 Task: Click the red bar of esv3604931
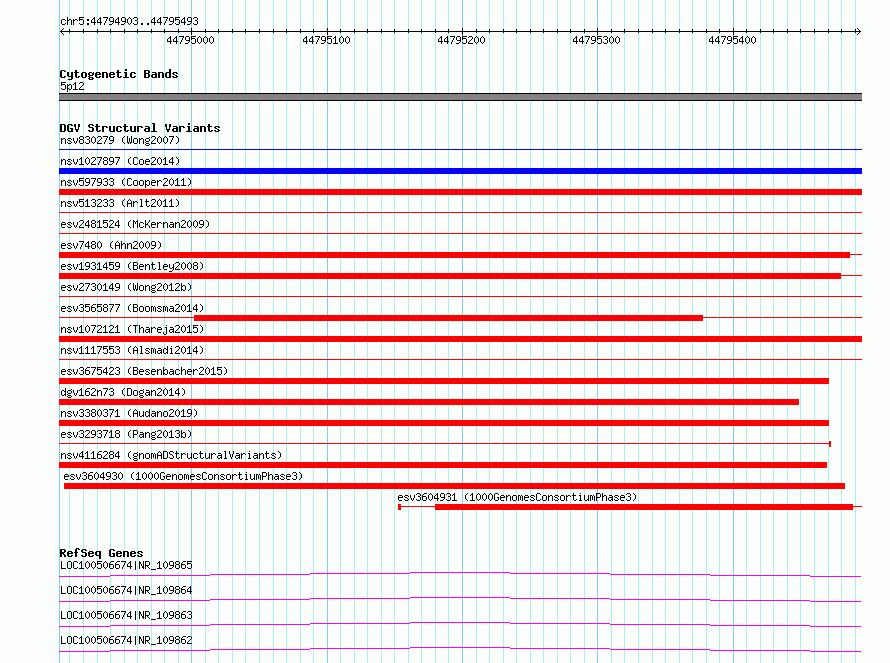[x=644, y=507]
